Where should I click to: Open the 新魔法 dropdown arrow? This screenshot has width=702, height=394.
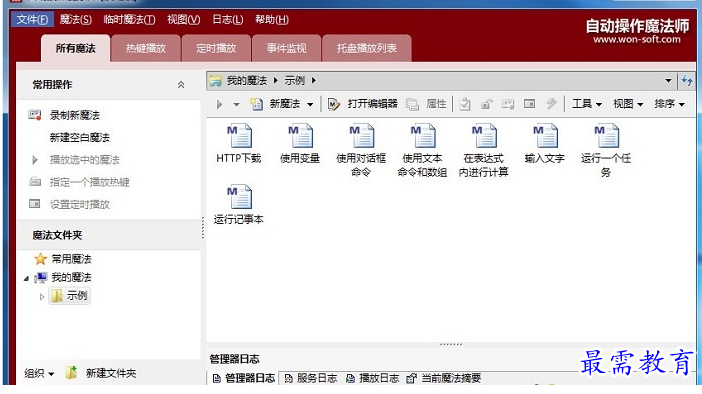[x=310, y=105]
